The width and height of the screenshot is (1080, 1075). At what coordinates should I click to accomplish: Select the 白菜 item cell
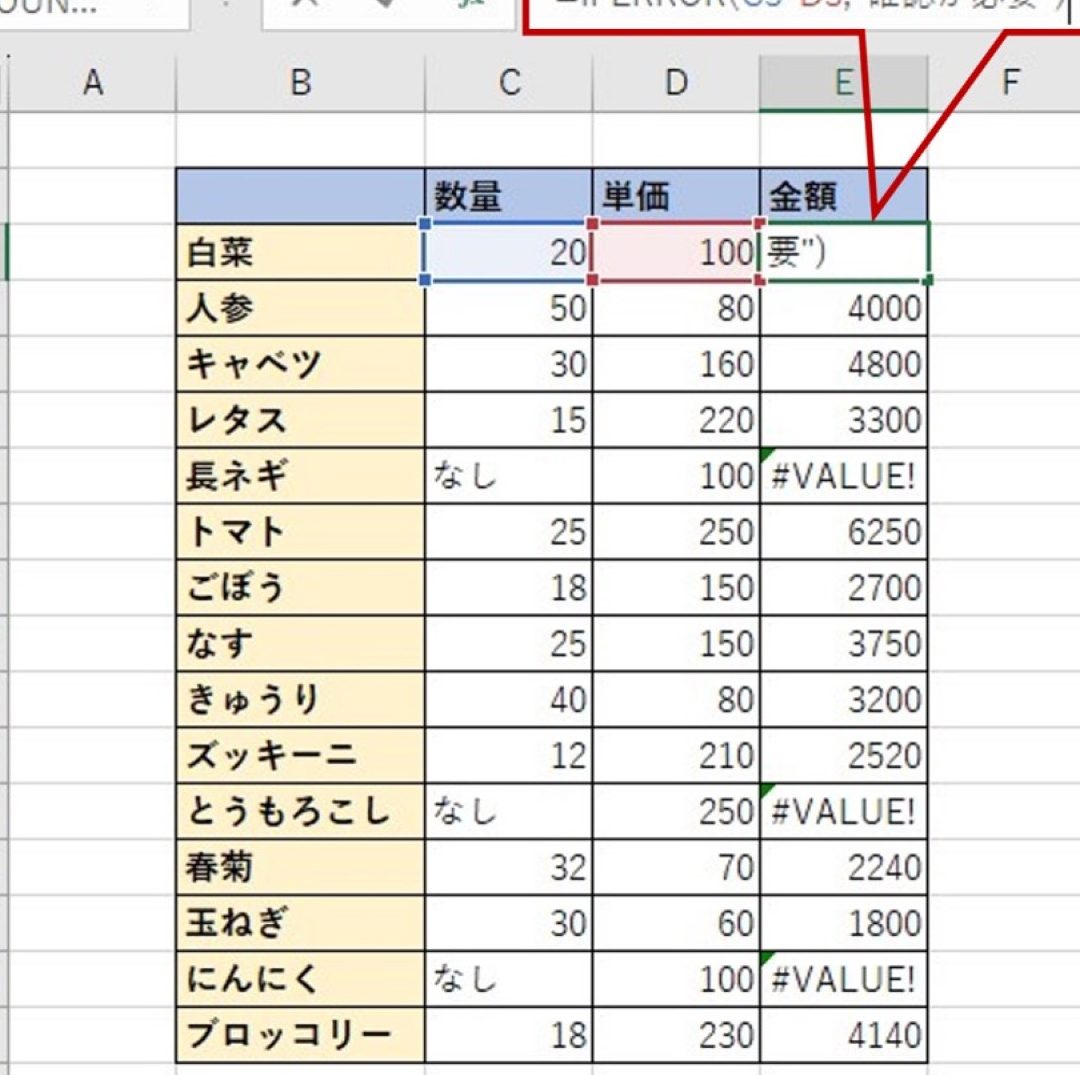coord(300,252)
